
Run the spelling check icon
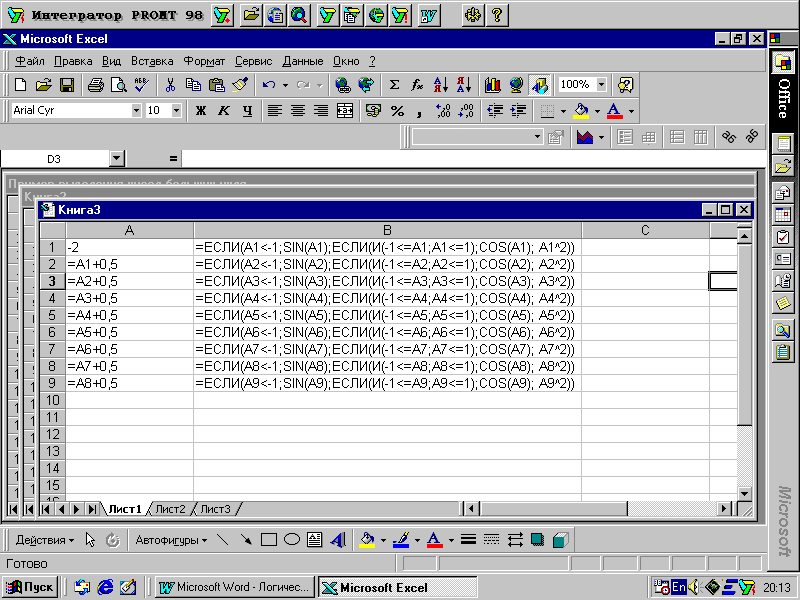click(141, 85)
